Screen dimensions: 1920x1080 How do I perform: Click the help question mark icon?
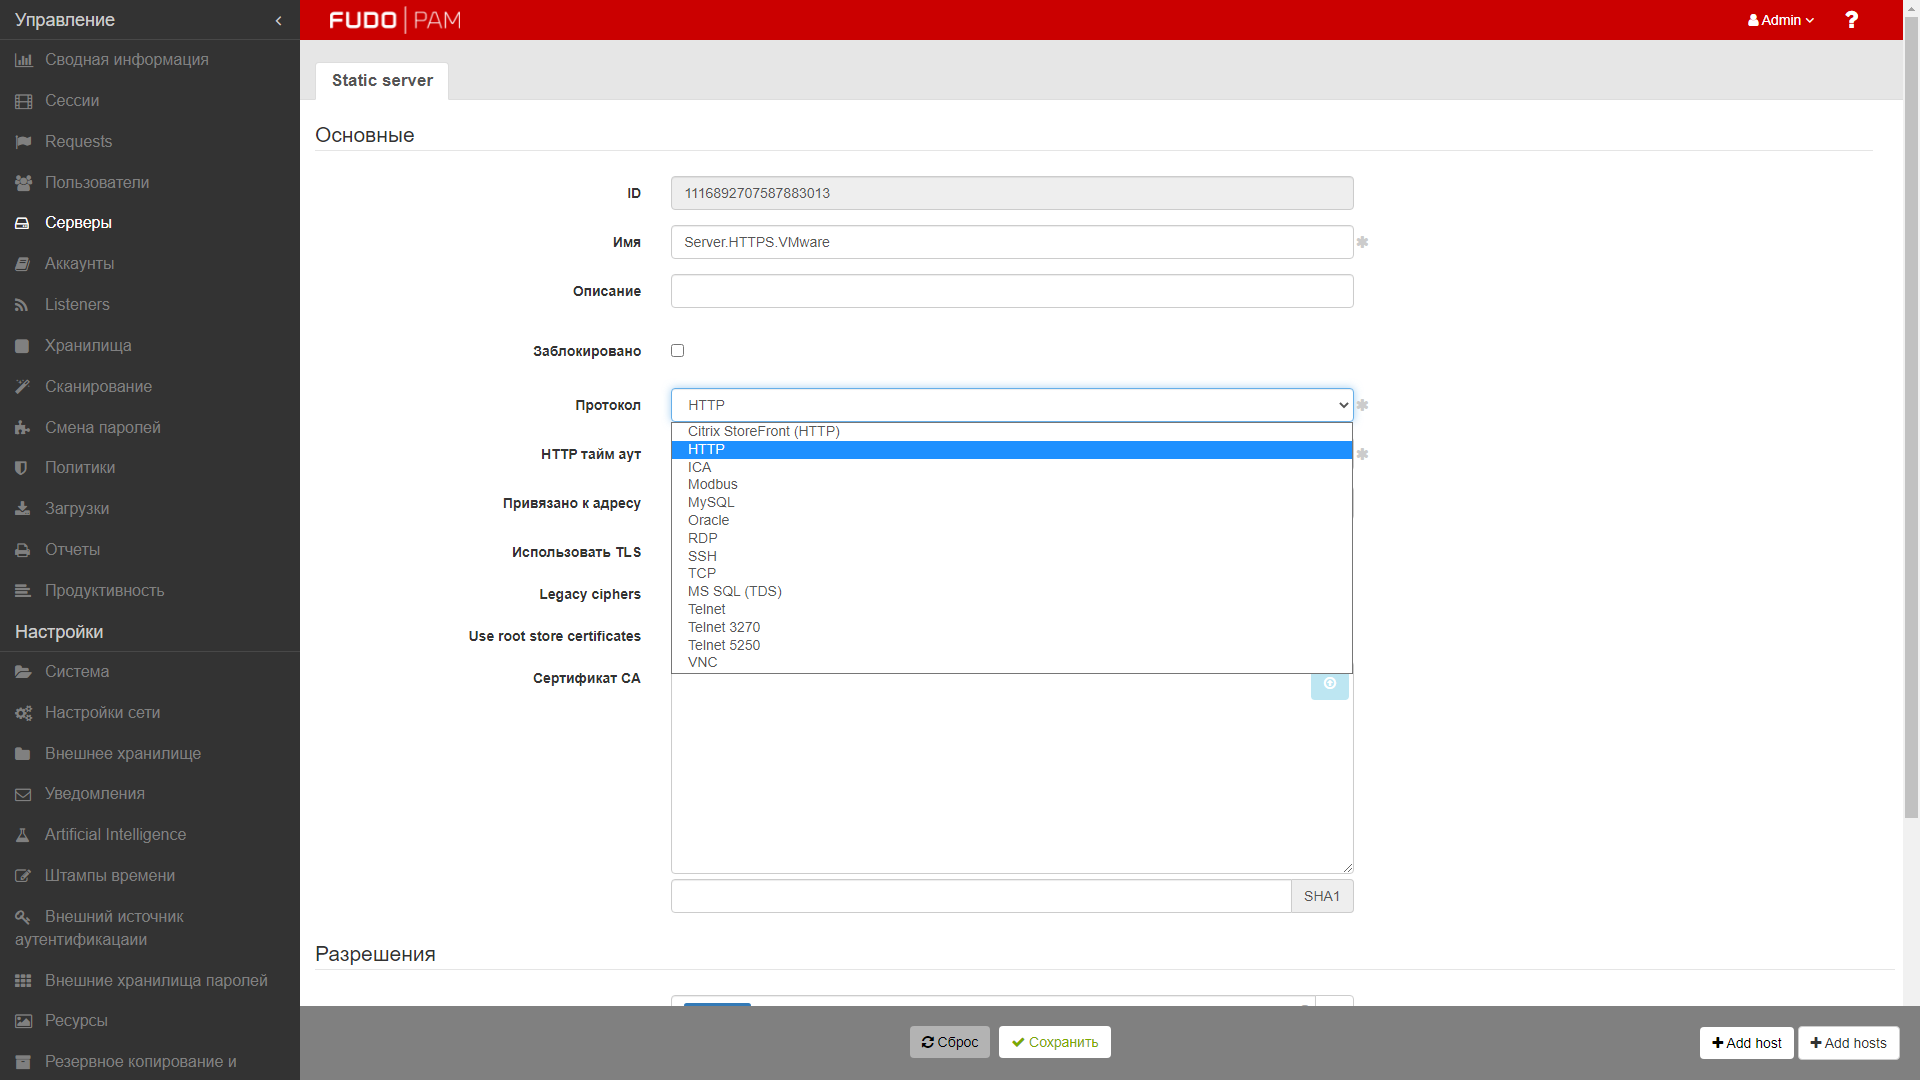point(1851,20)
